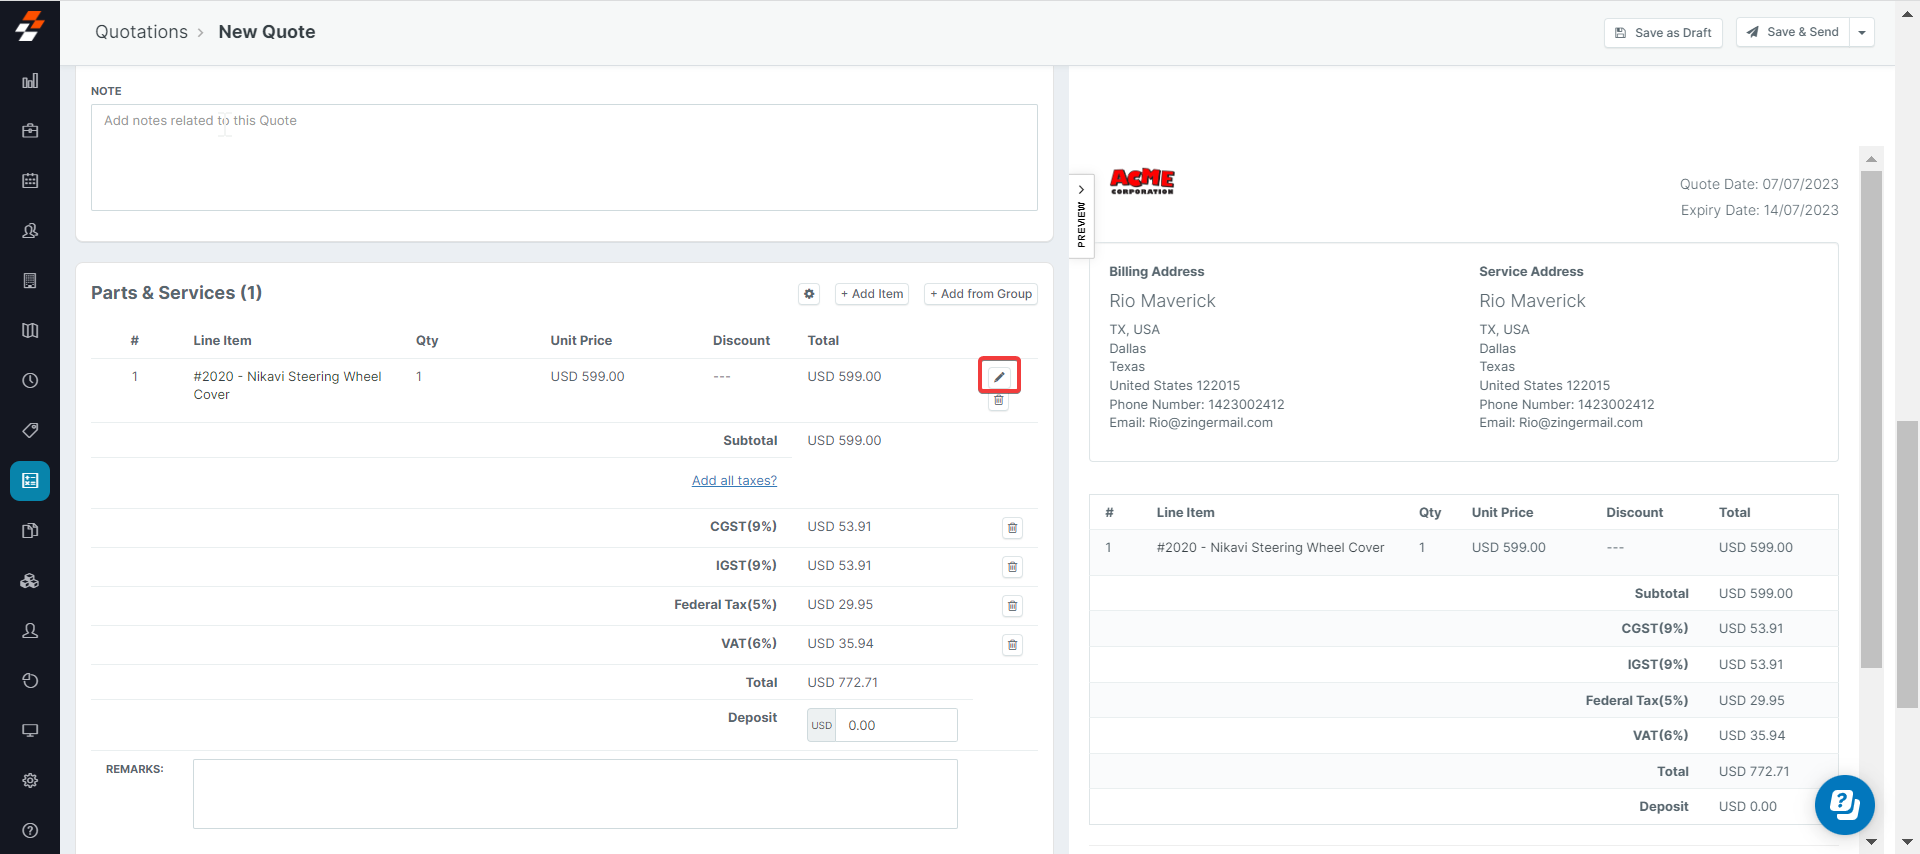Click the Add Item button

click(871, 294)
